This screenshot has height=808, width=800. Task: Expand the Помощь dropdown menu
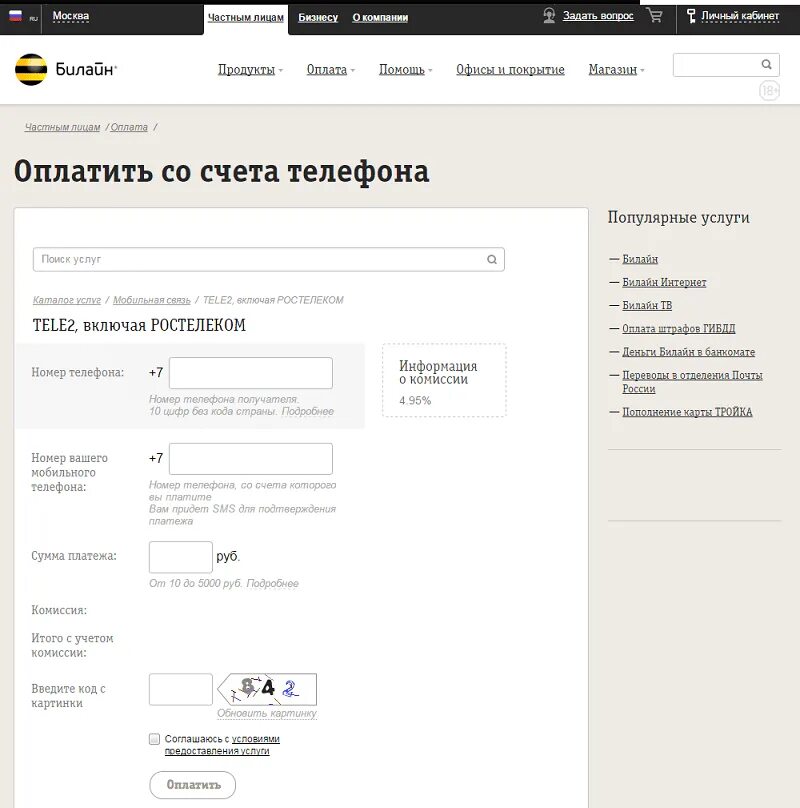pos(406,70)
